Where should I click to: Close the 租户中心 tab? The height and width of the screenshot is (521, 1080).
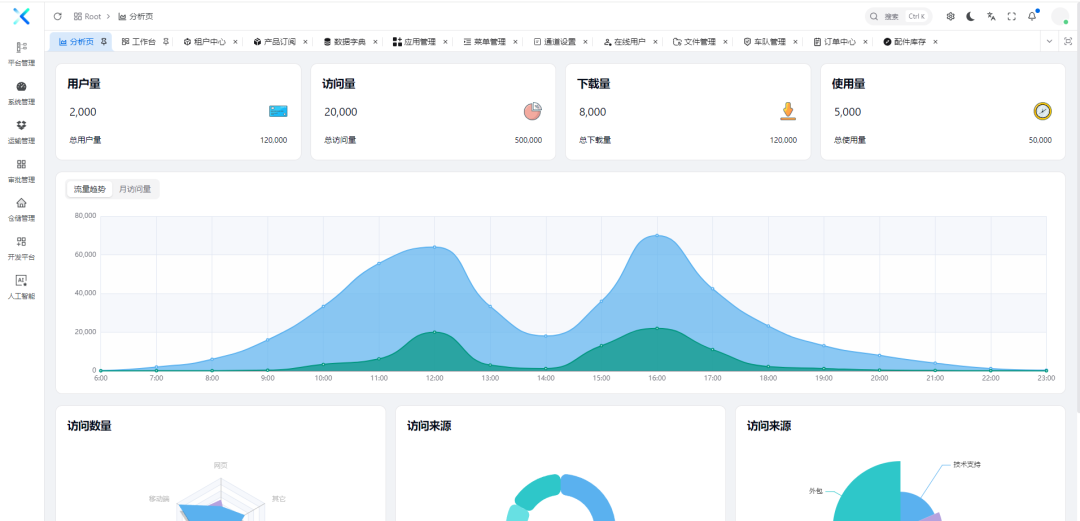(x=235, y=42)
